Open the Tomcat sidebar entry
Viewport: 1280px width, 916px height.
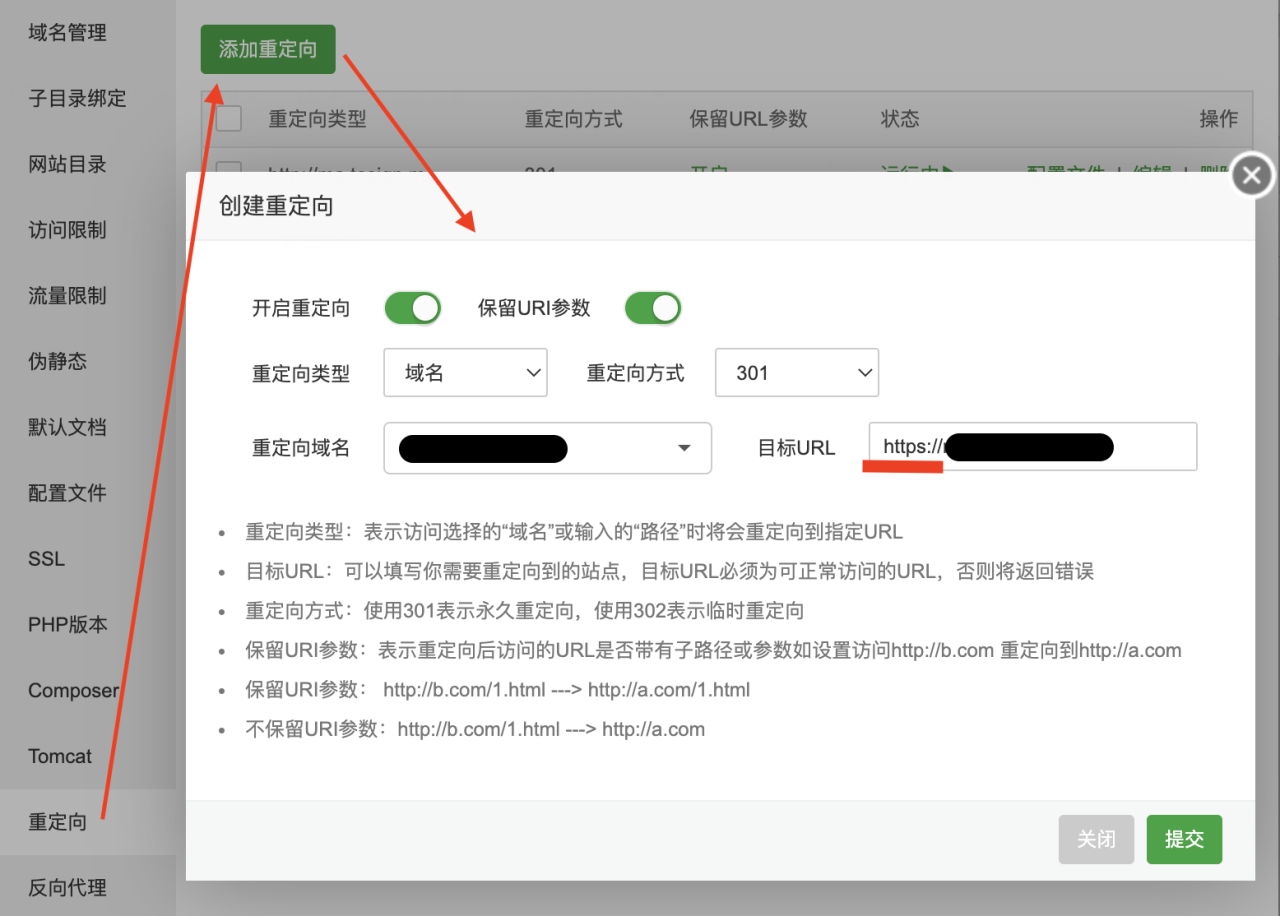(x=59, y=756)
